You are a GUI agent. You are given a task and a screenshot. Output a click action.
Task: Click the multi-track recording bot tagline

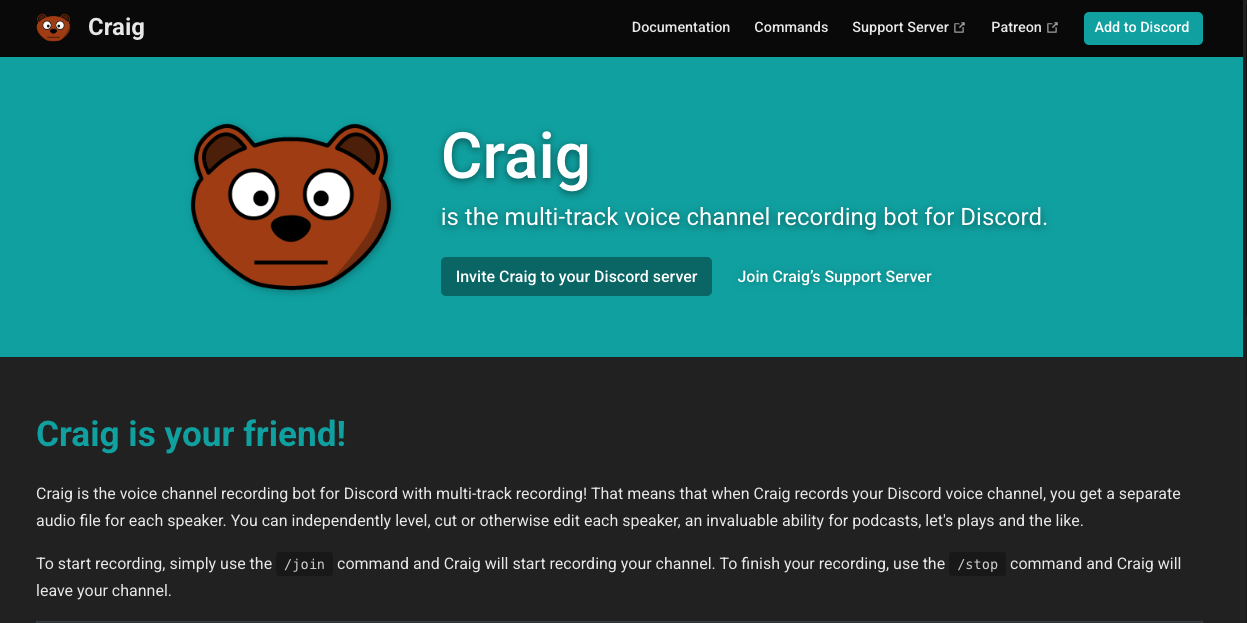(743, 217)
